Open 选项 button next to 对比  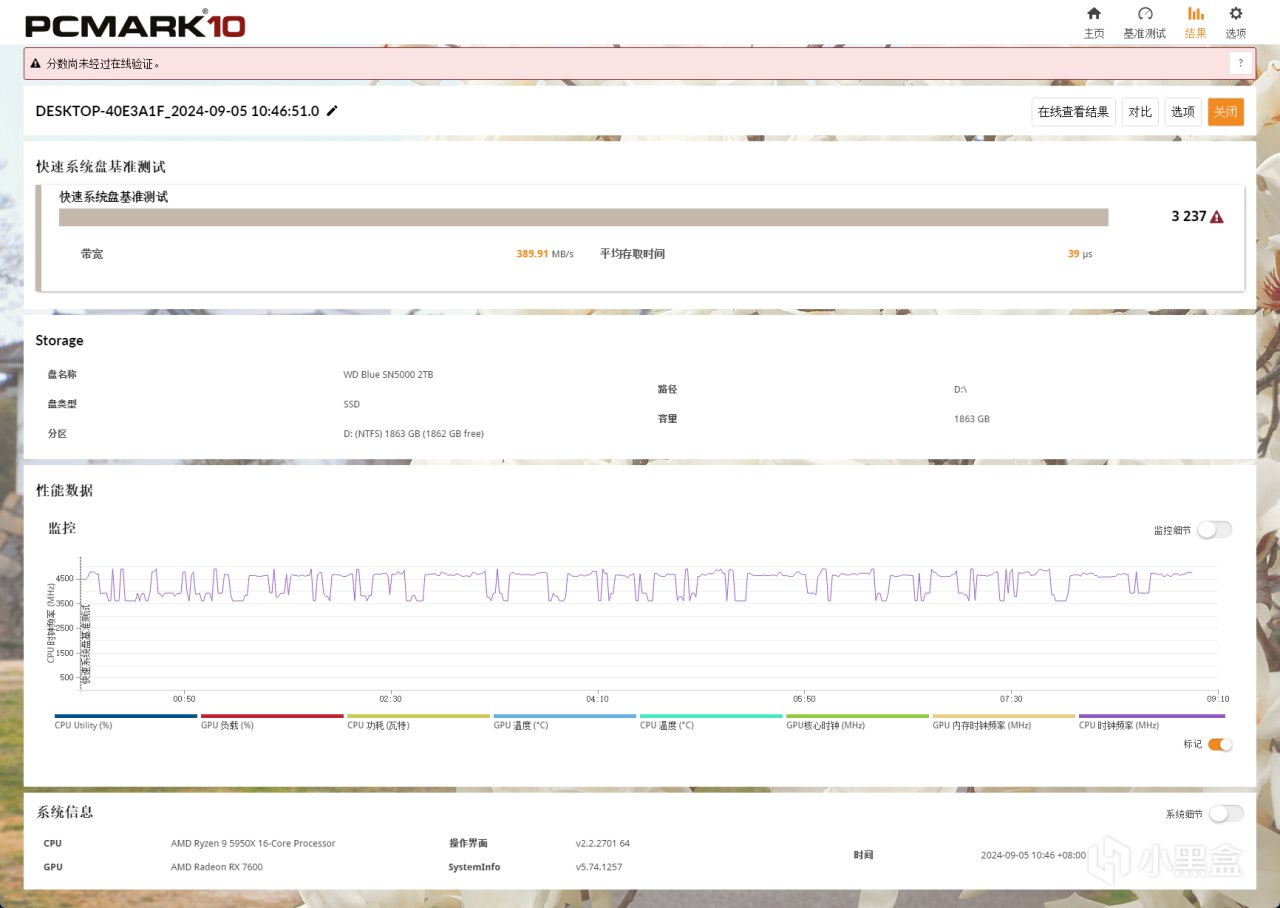point(1183,112)
